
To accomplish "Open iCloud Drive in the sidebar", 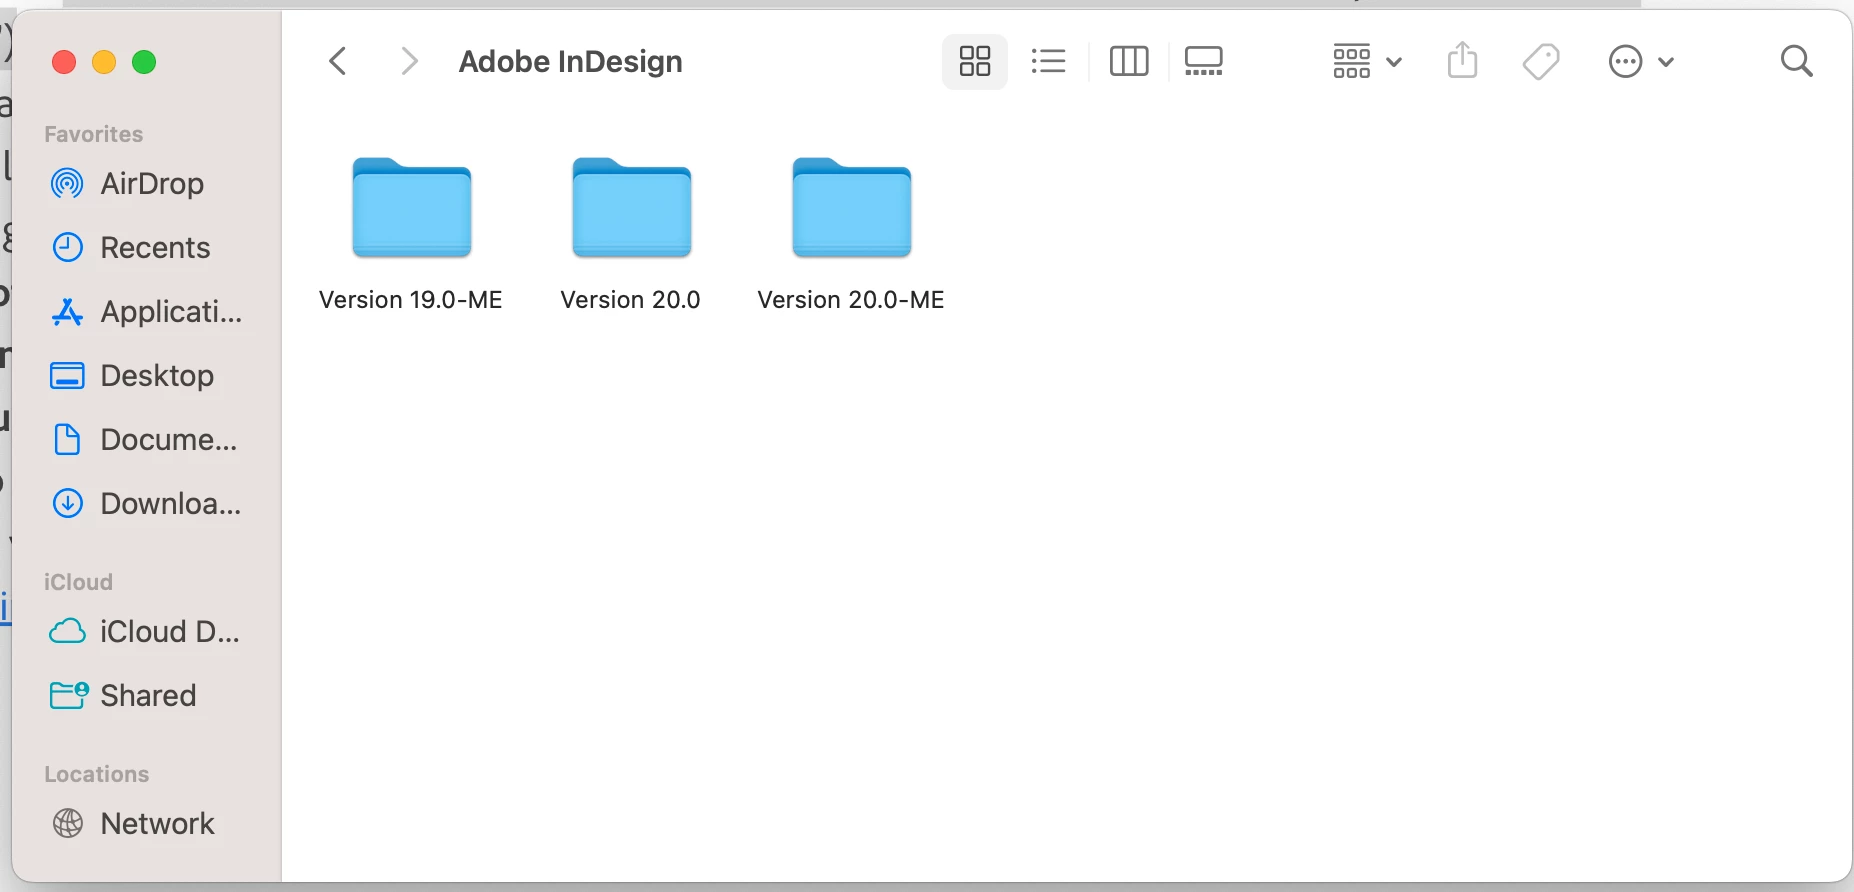I will 146,632.
